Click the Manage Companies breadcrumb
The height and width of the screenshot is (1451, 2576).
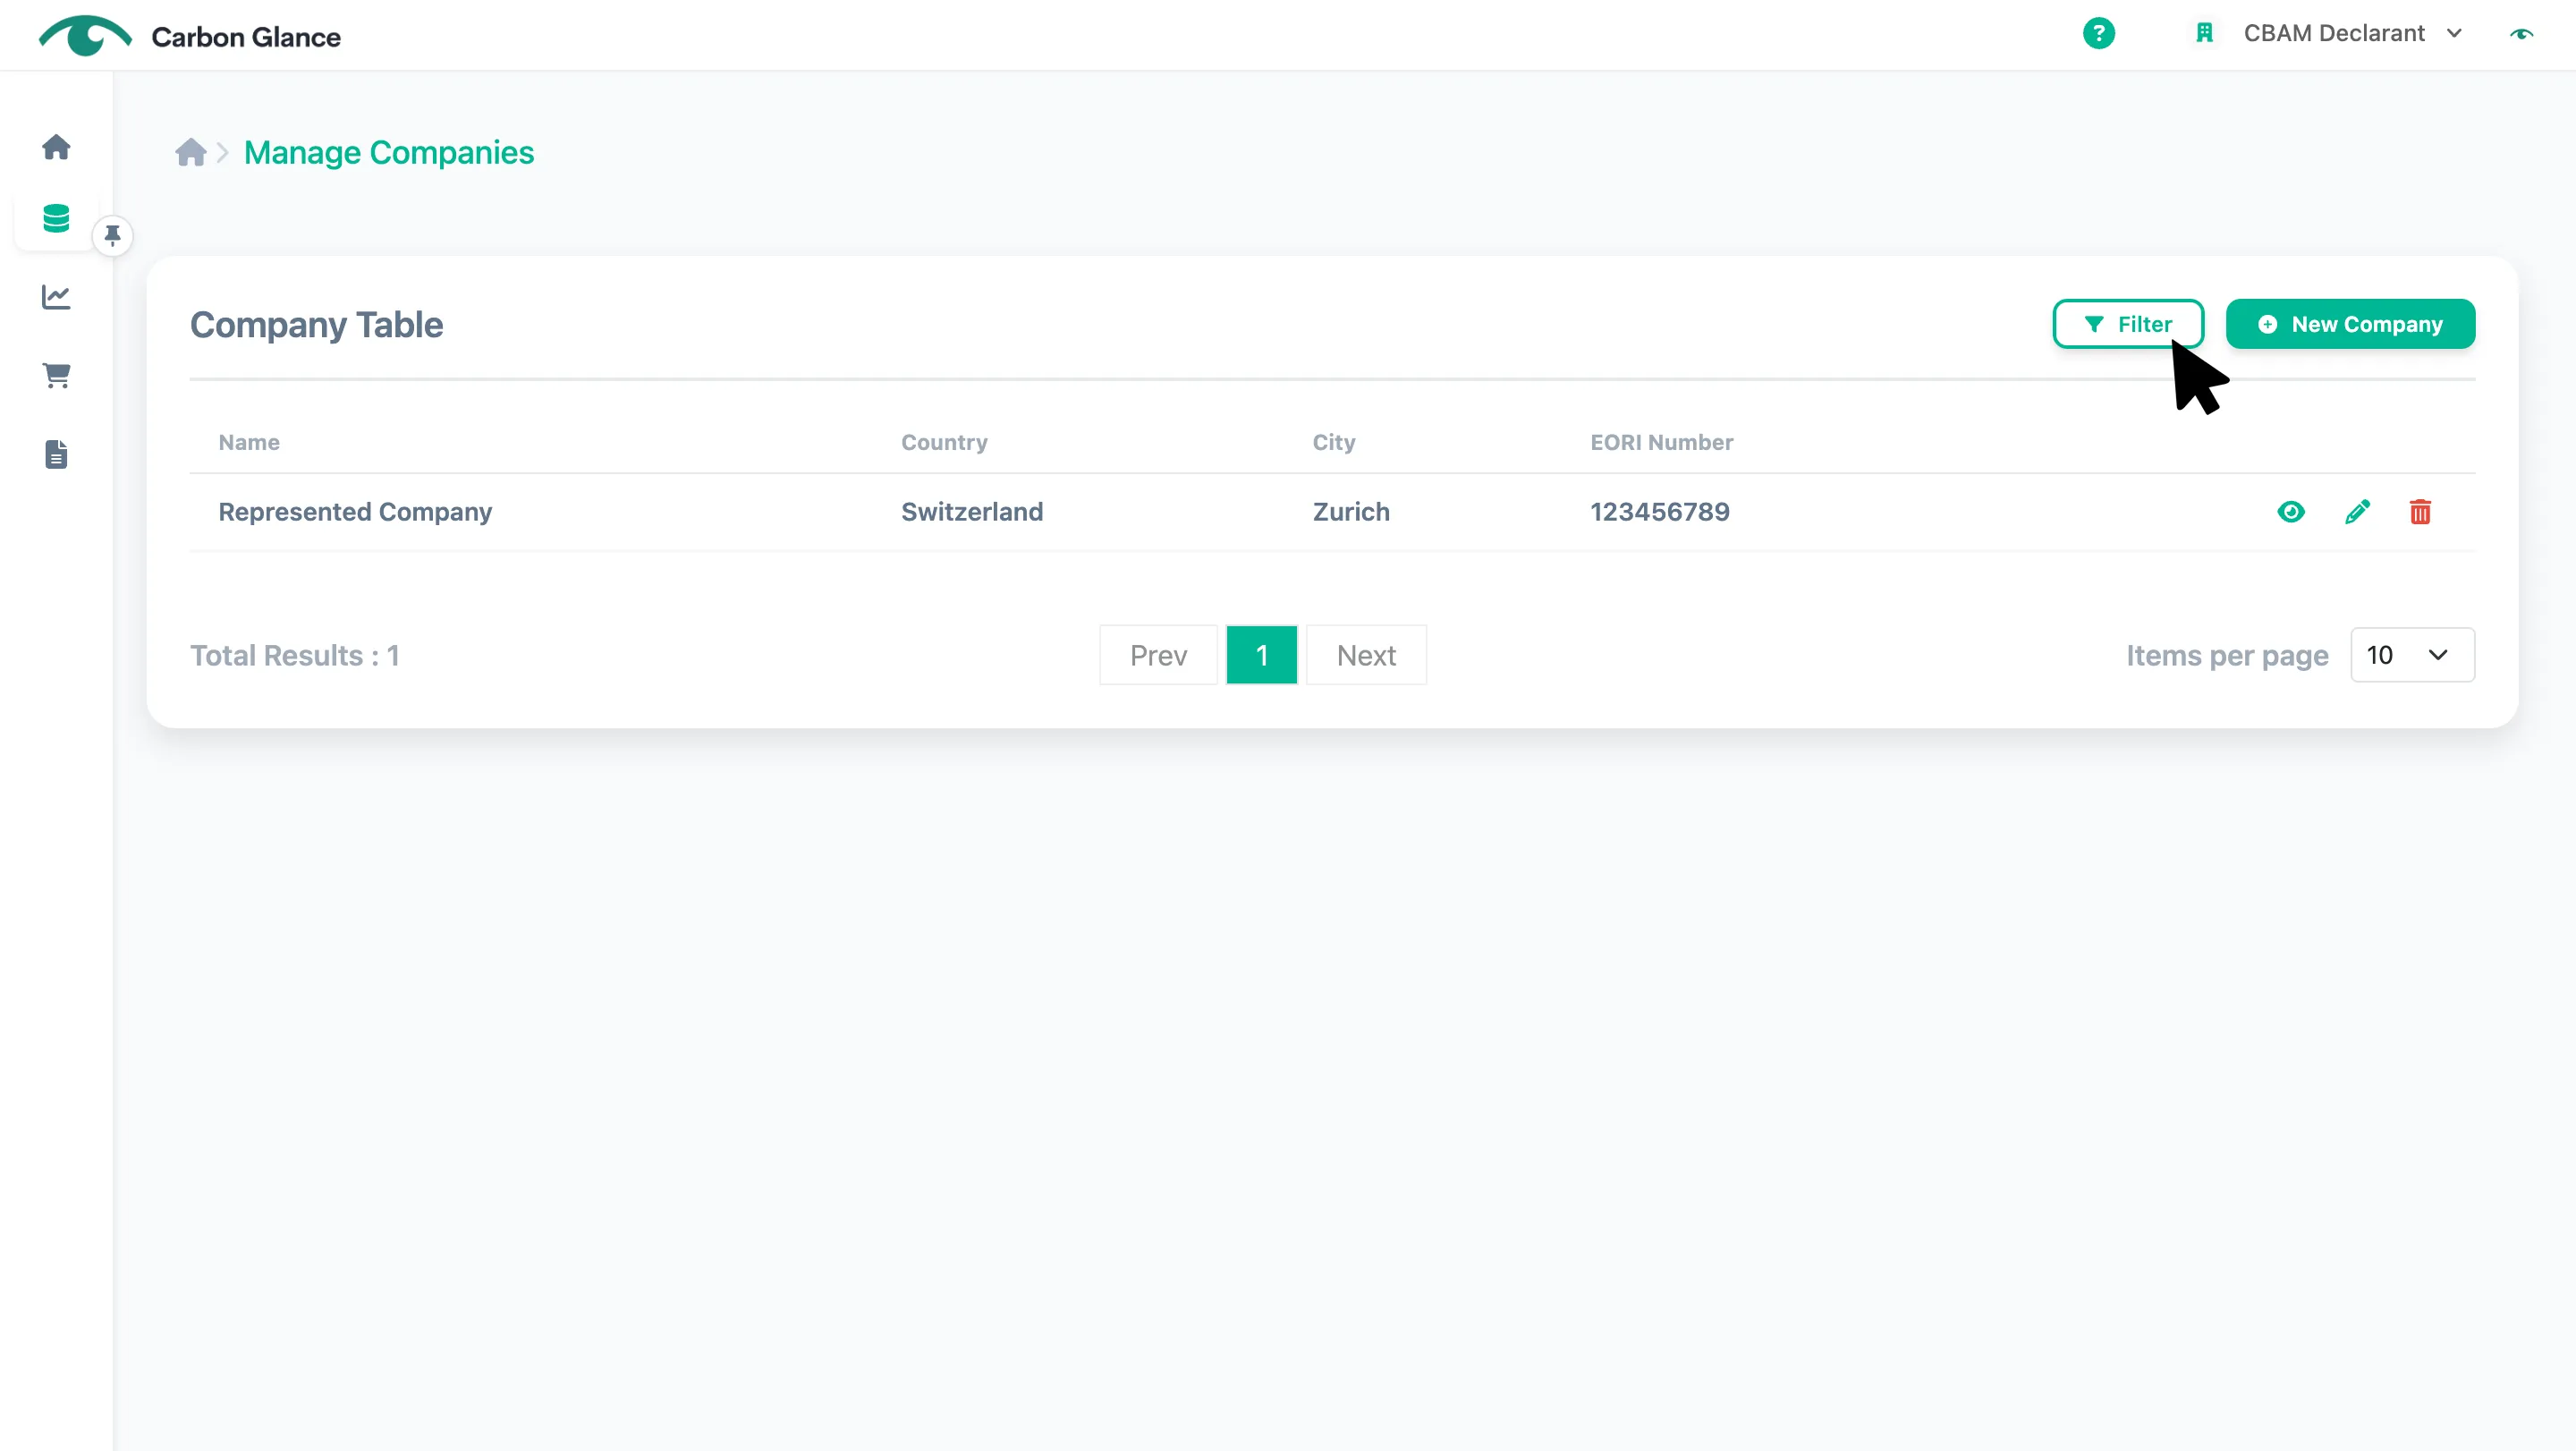(389, 152)
